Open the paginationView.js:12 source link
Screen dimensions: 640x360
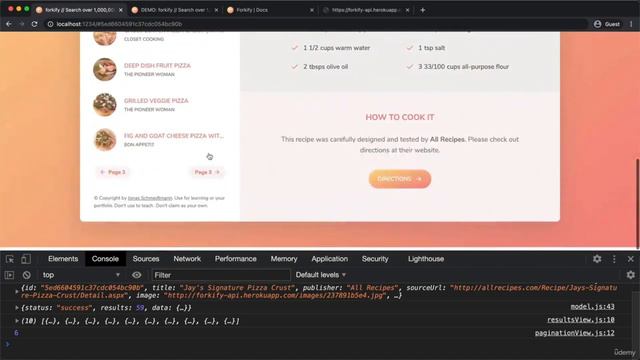pos(575,333)
